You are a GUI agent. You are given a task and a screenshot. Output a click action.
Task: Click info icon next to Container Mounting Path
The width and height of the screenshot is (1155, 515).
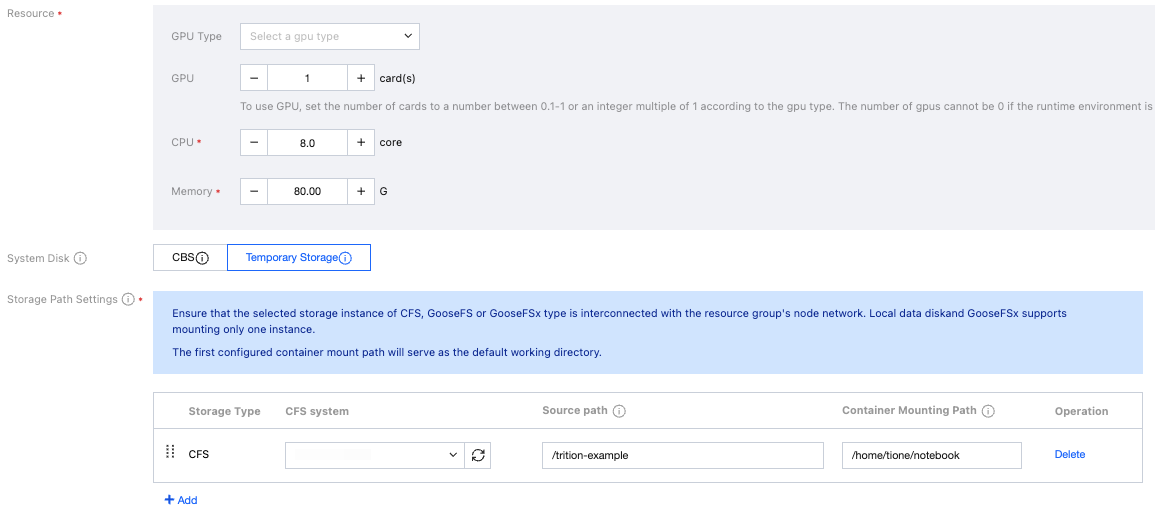(988, 411)
